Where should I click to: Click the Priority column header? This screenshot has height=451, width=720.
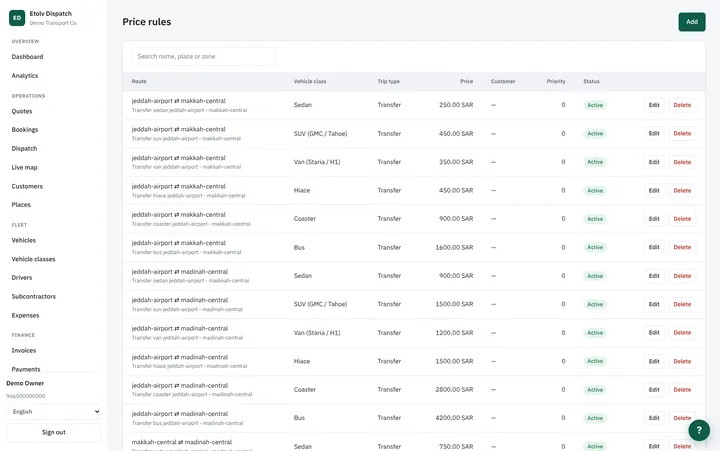coord(556,81)
